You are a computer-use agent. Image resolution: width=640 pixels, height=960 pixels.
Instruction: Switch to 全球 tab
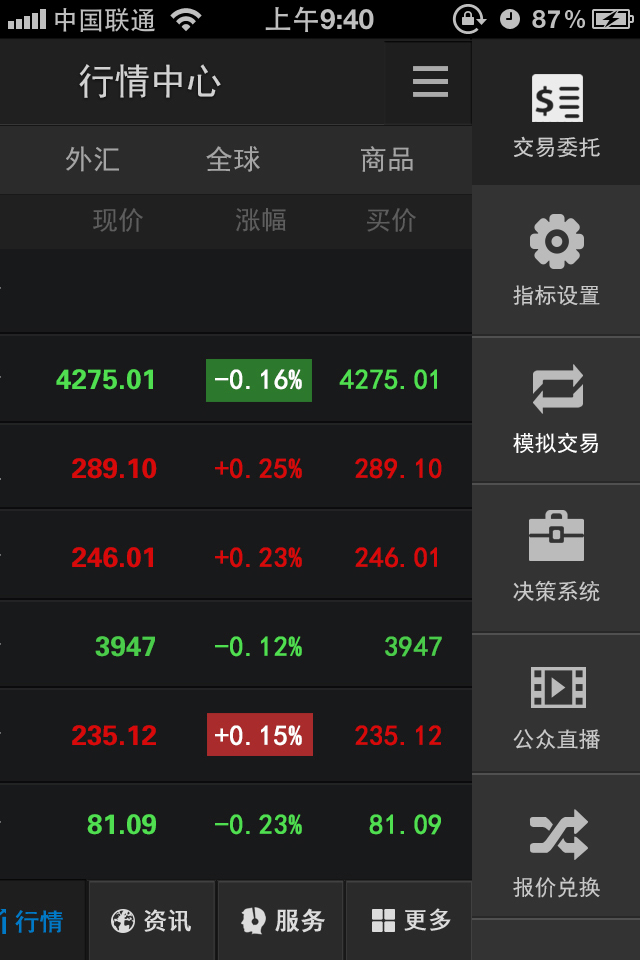coord(233,160)
